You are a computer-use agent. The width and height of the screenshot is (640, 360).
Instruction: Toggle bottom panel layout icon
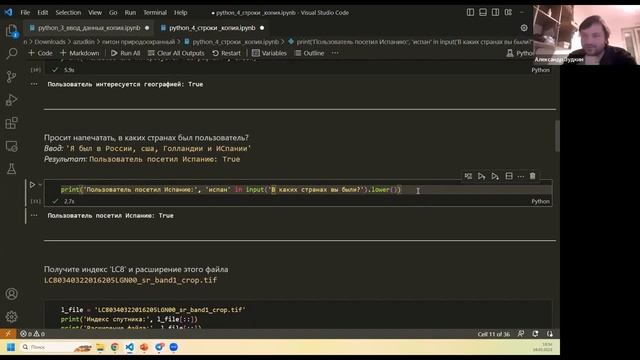[x=483, y=13]
